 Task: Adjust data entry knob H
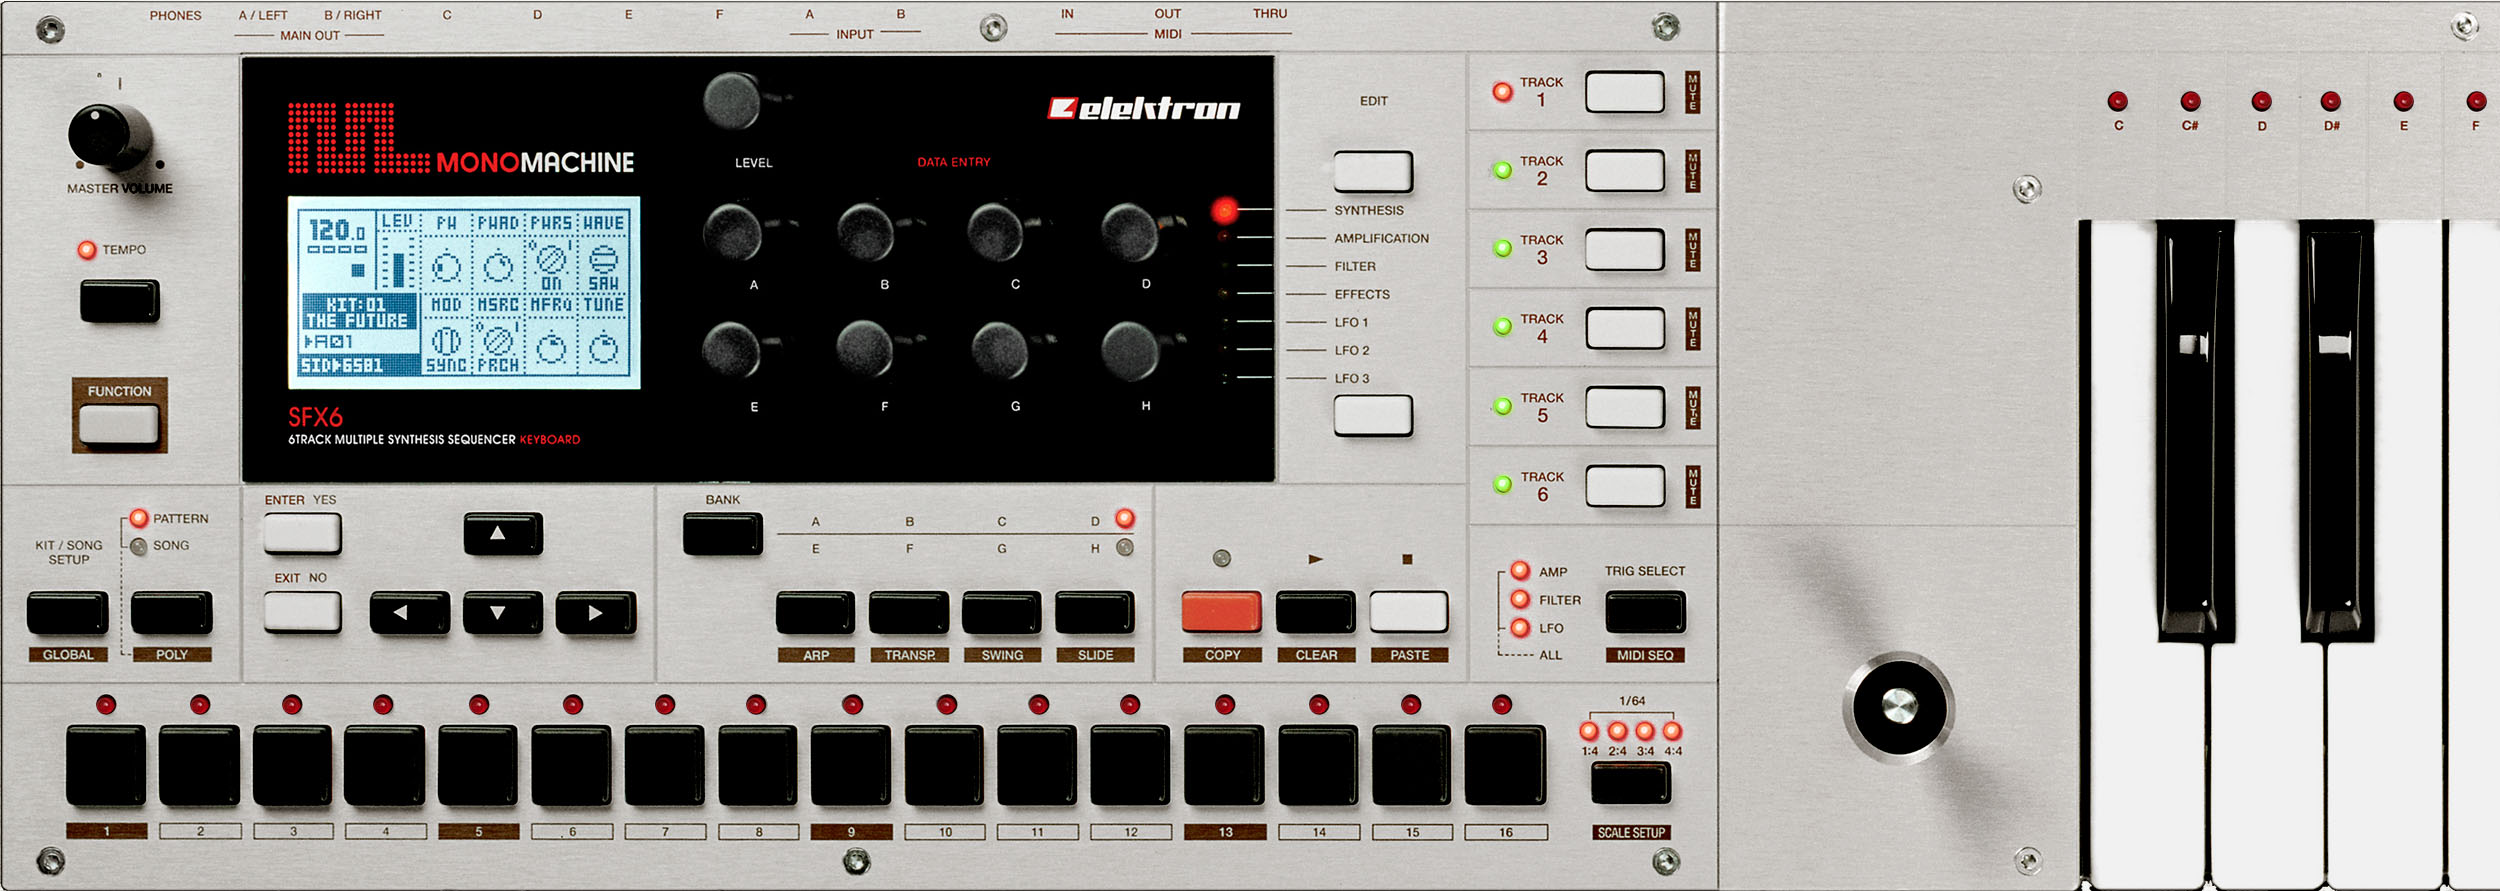tap(1131, 351)
